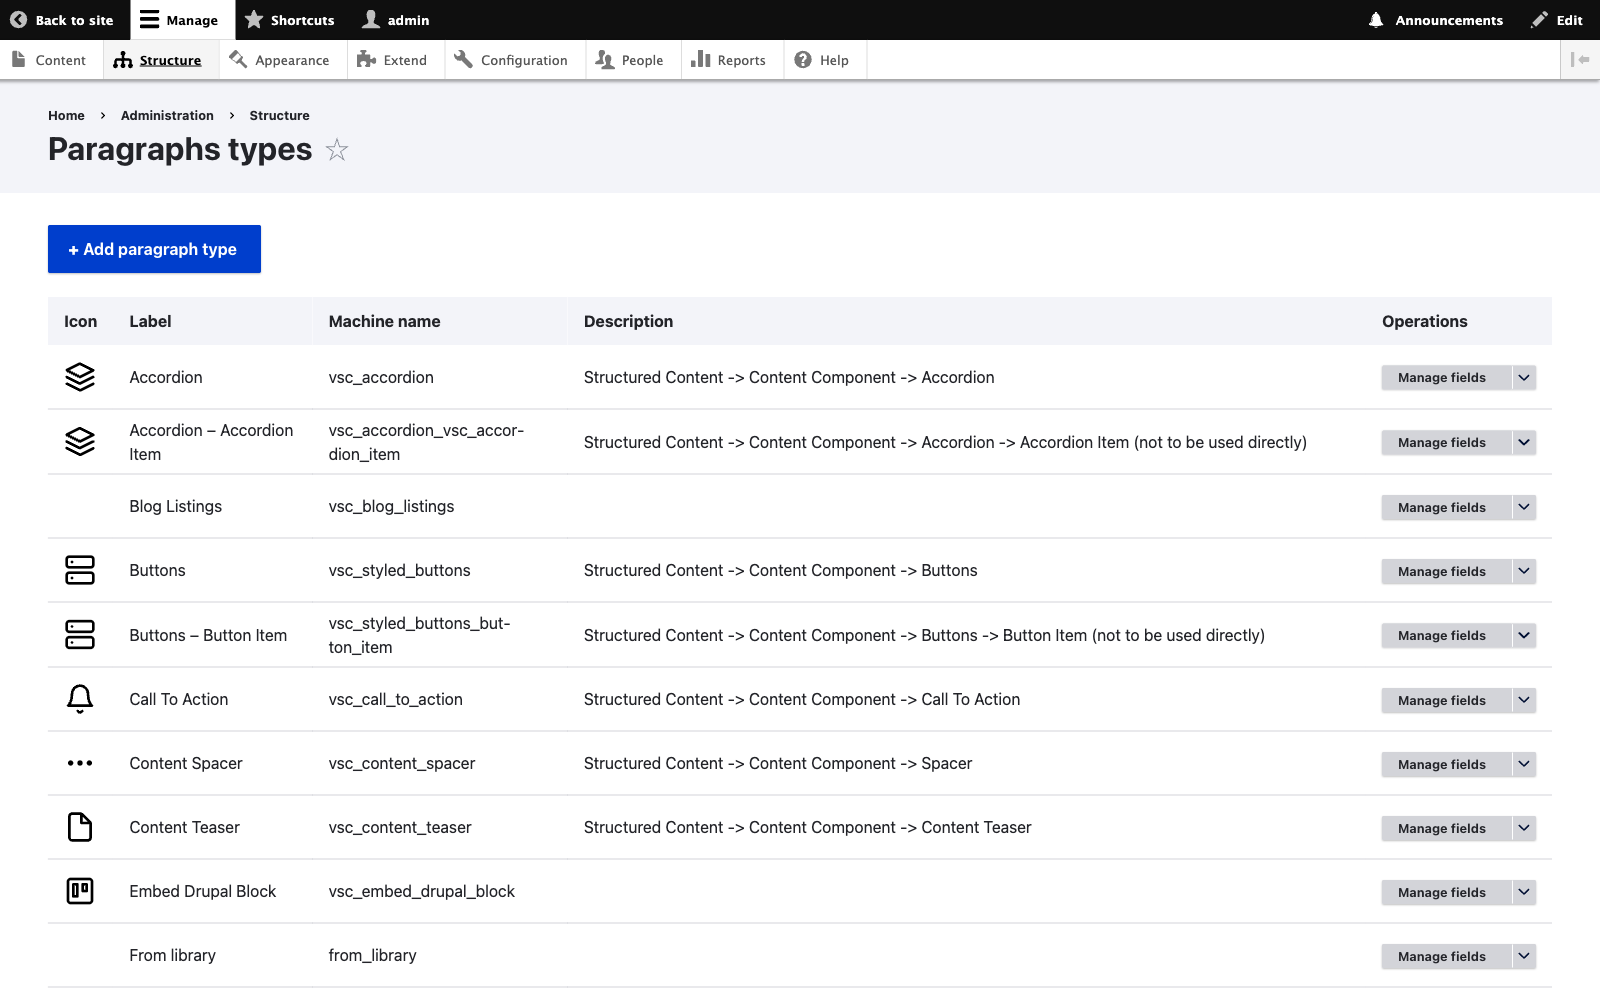Screen dimensions: 1600x1000
Task: Expand operations dropdown for From library
Action: coord(1524,956)
